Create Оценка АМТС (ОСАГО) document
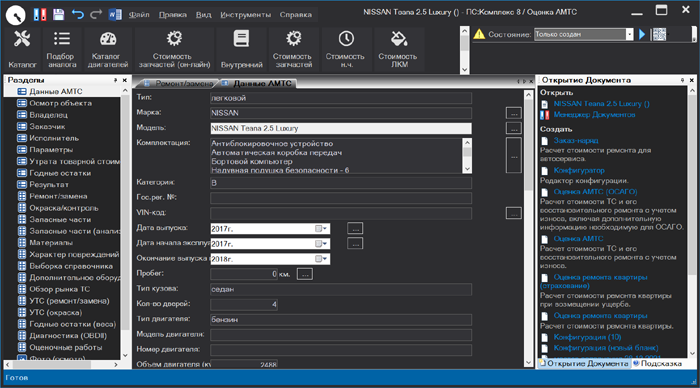Image resolution: width=700 pixels, height=388 pixels. (595, 192)
